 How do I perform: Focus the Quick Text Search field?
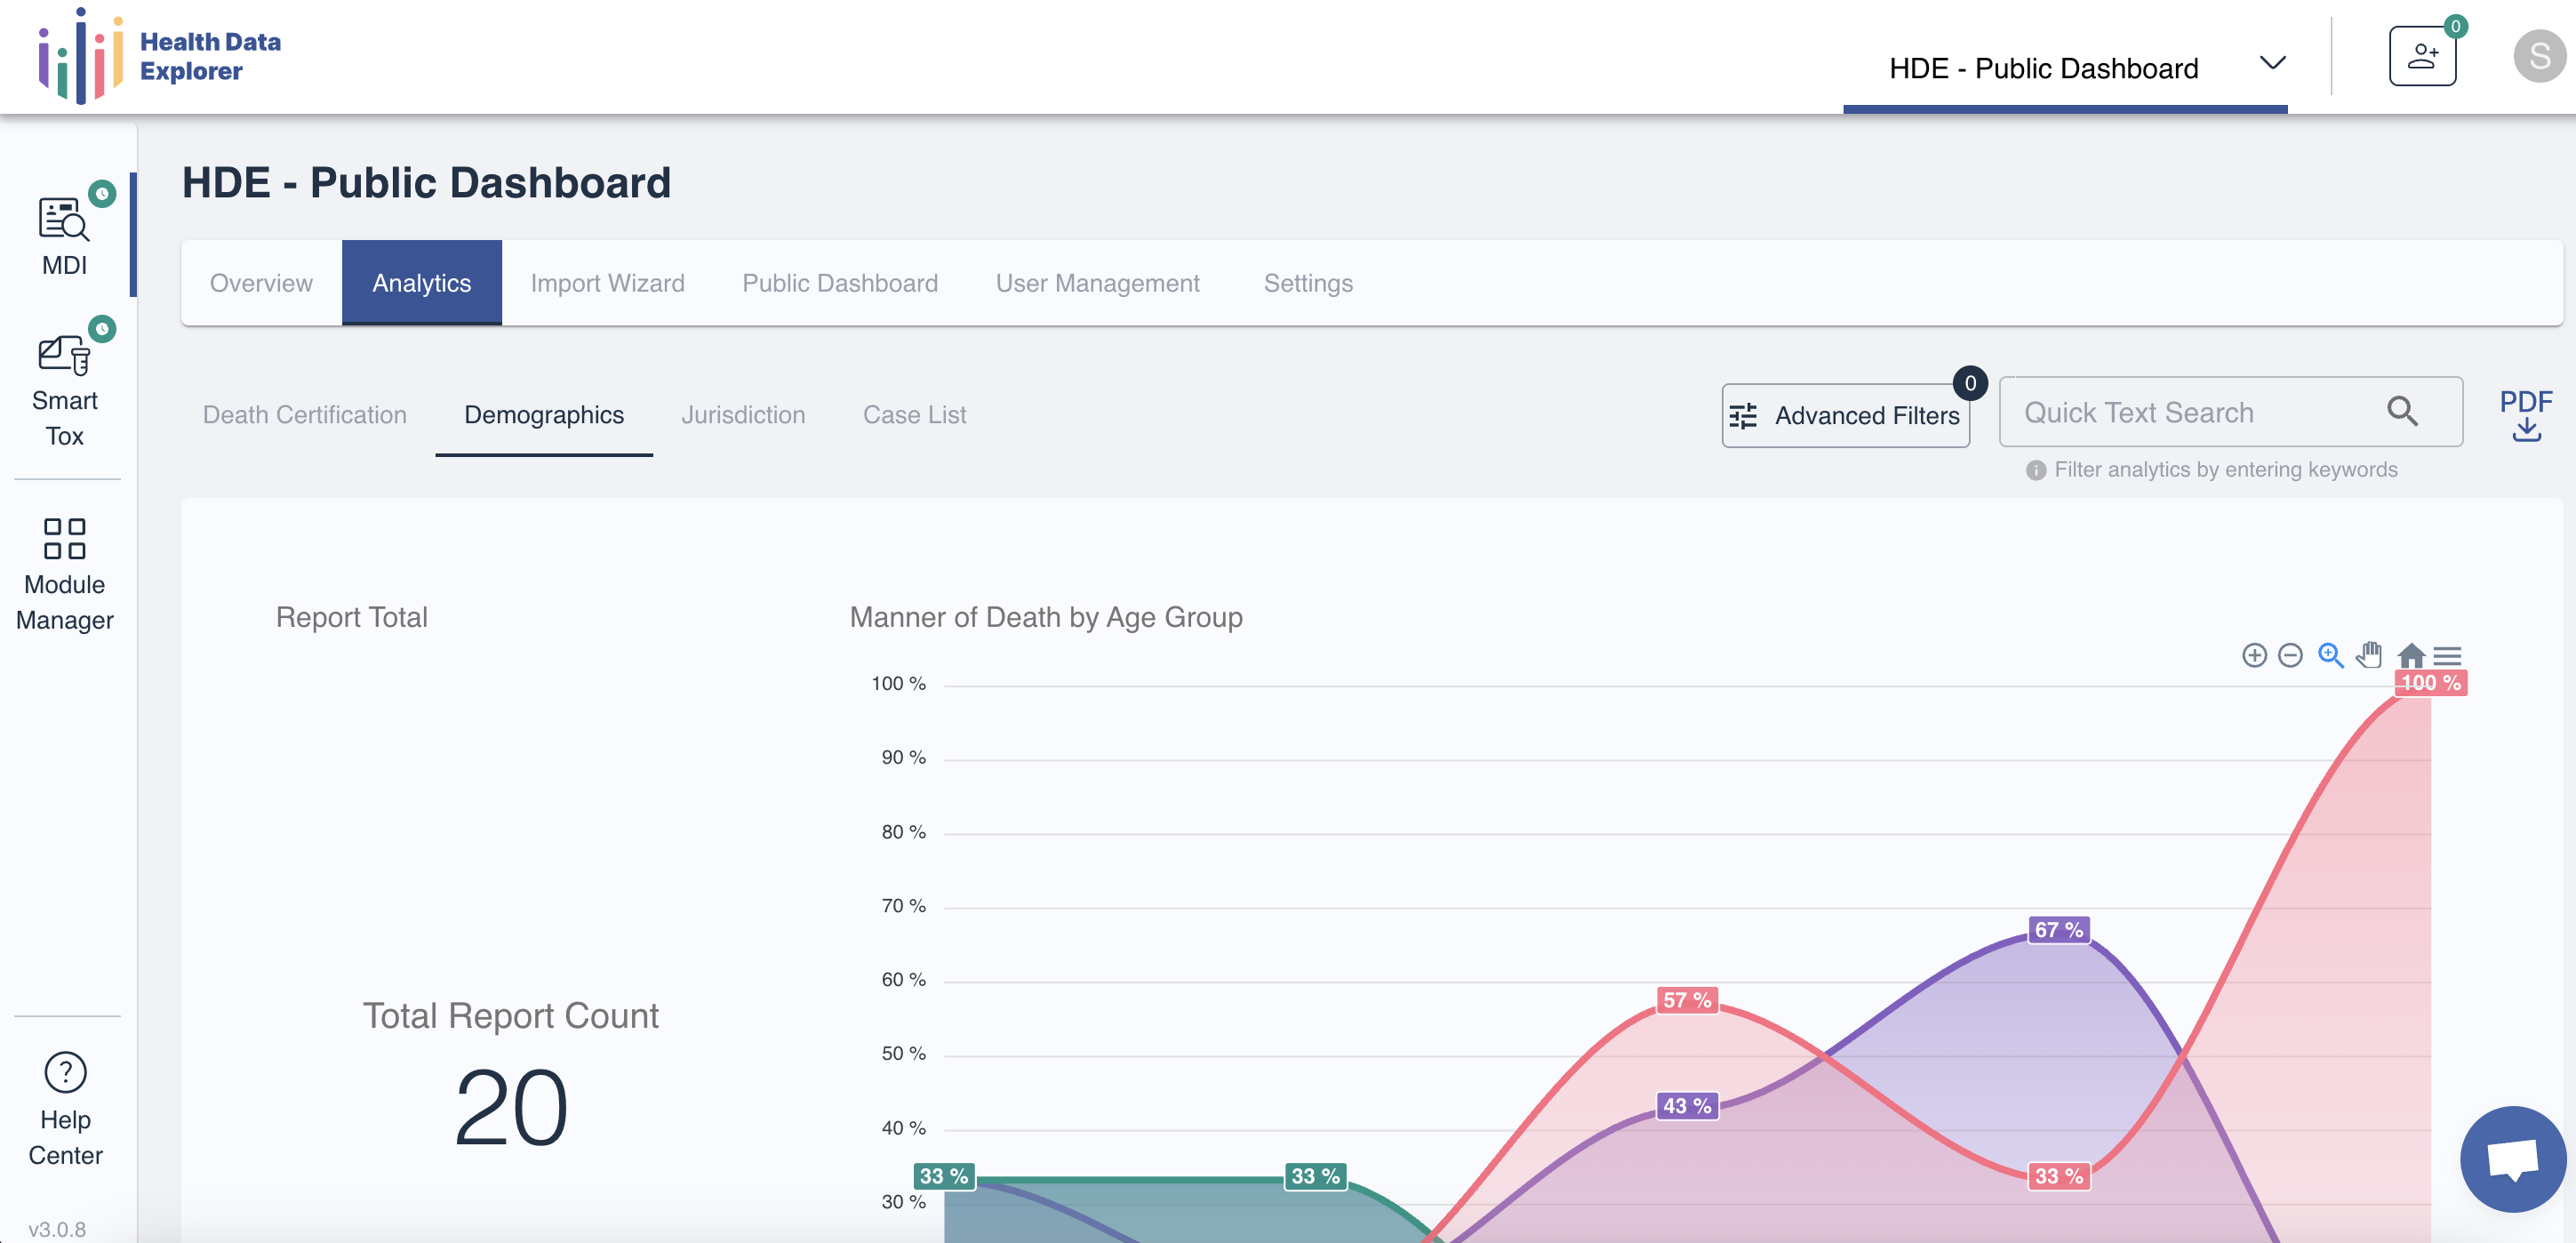pos(2231,411)
